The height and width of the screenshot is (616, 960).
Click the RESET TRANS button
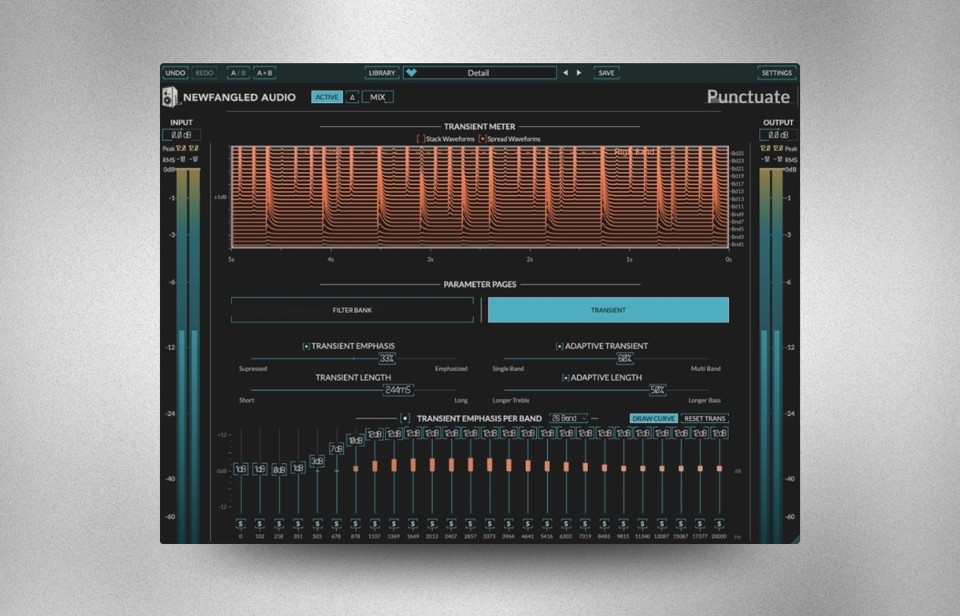(705, 419)
